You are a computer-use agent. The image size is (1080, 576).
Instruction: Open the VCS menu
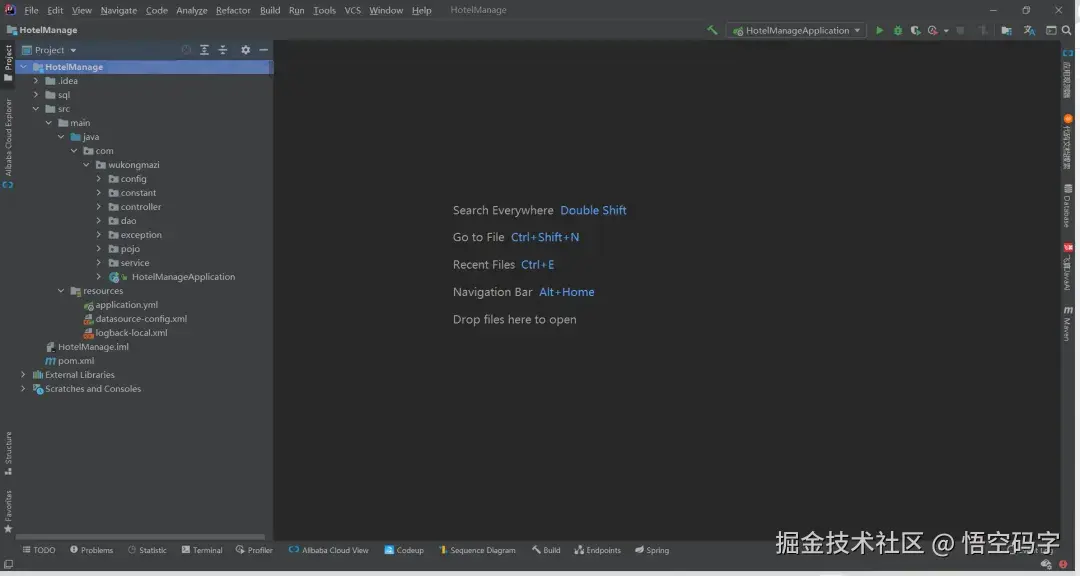[352, 10]
